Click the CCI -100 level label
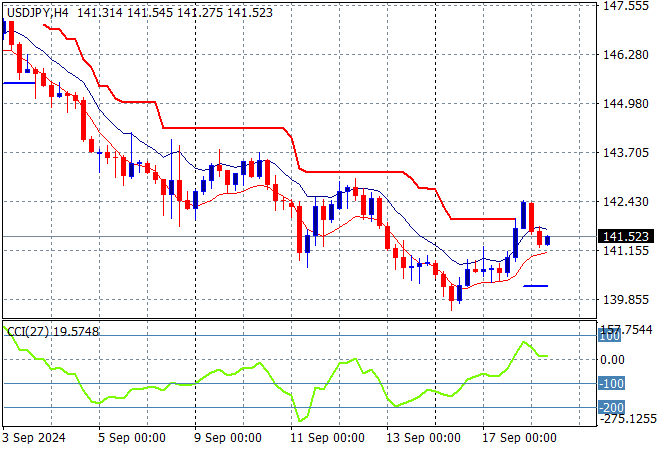The width and height of the screenshot is (660, 450). 611,383
